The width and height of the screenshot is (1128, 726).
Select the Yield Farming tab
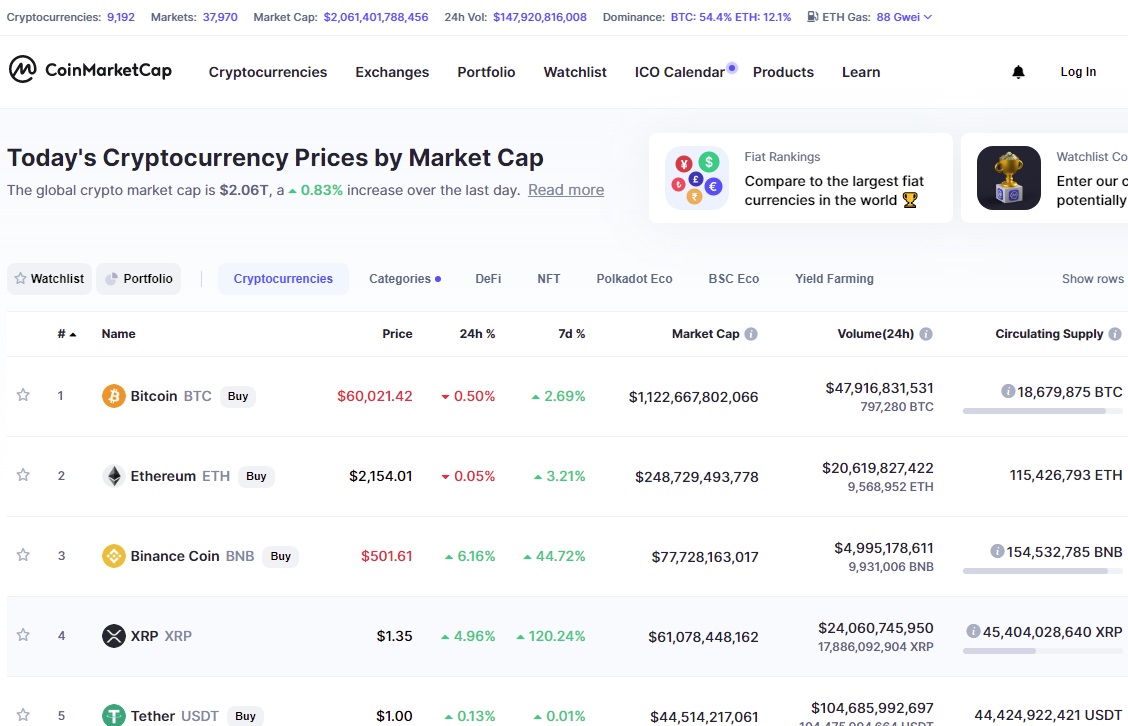[834, 278]
